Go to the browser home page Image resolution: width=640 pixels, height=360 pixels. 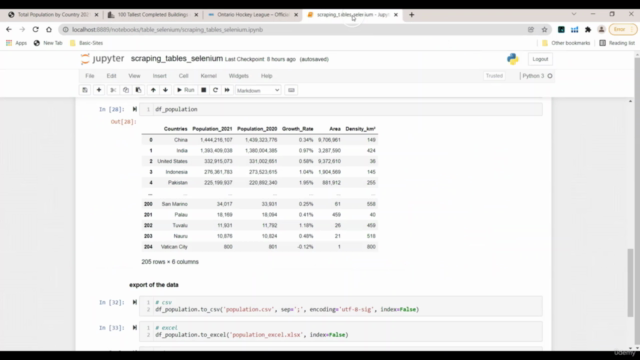[x=49, y=29]
